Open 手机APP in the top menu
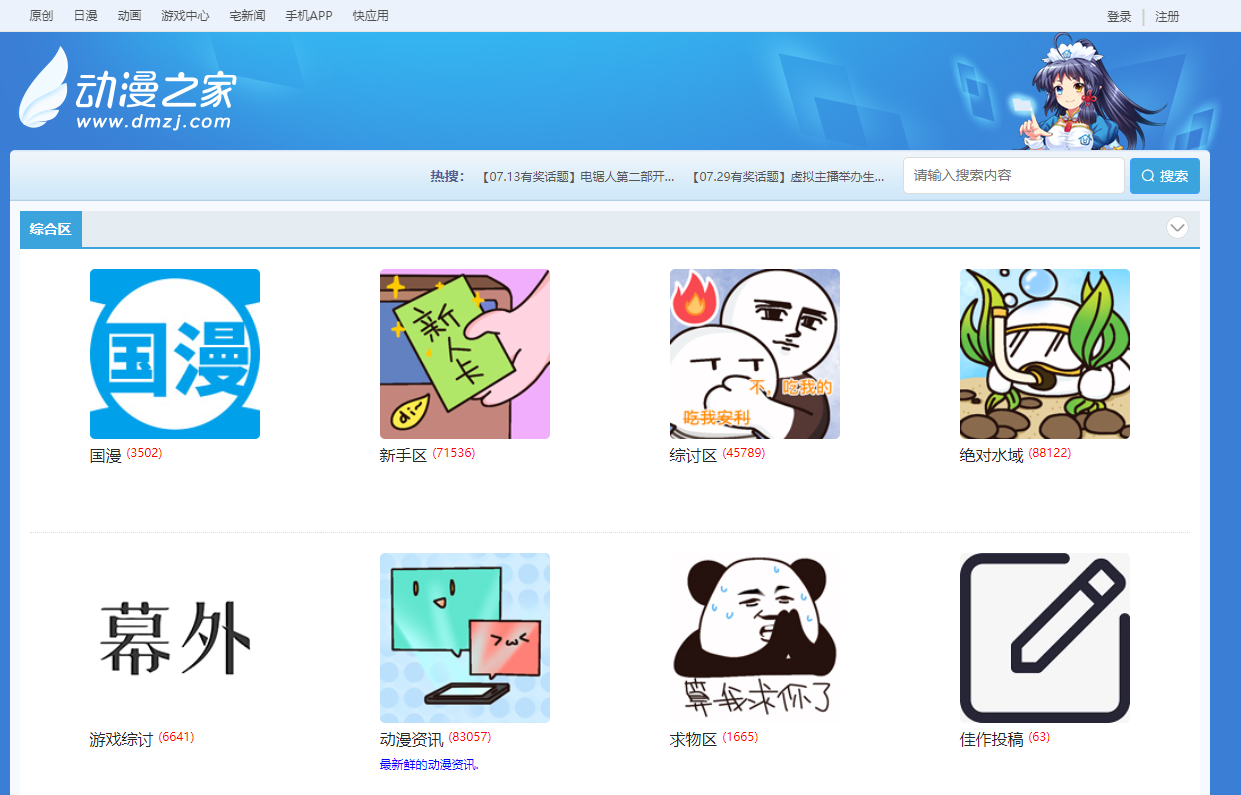Image resolution: width=1241 pixels, height=795 pixels. (x=309, y=16)
